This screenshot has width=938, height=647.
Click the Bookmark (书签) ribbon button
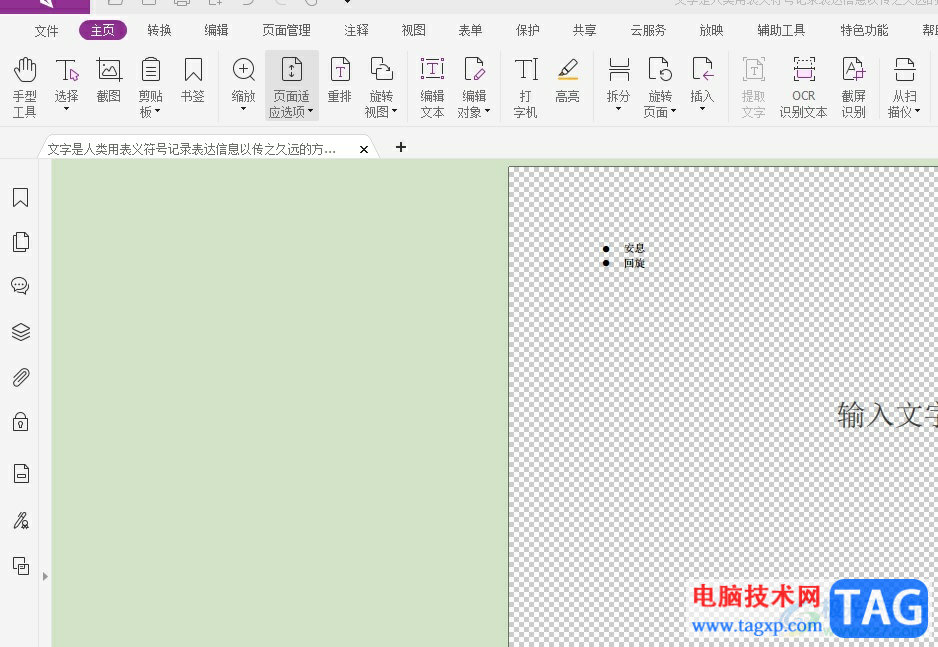tap(193, 80)
